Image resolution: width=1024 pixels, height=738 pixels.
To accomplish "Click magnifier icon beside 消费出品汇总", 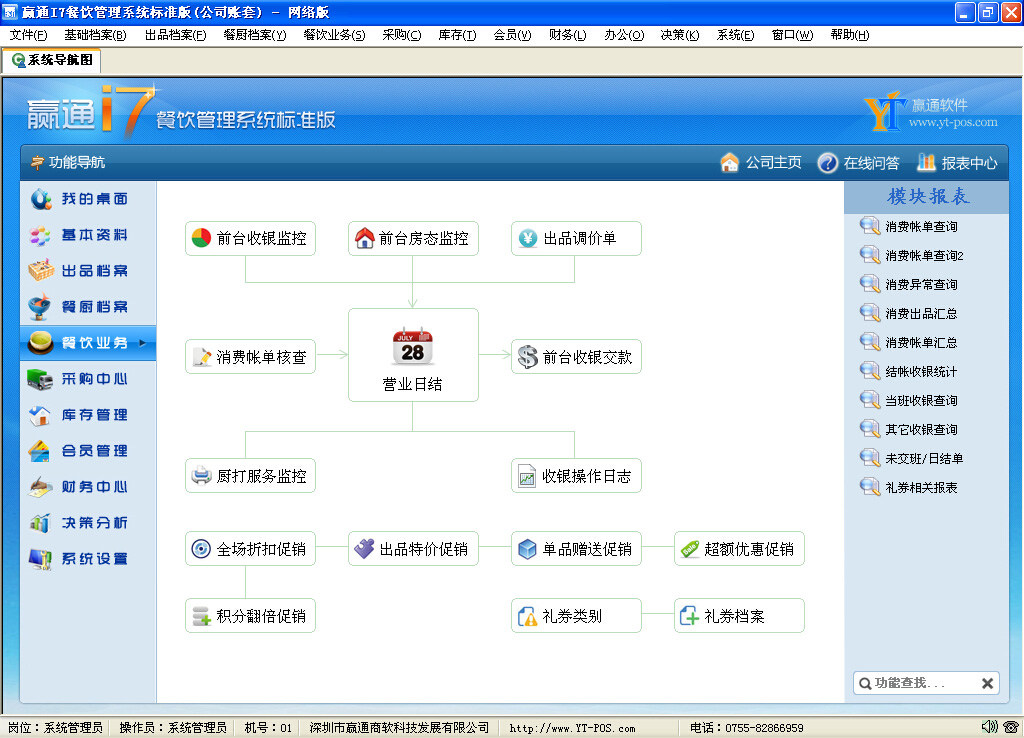I will pyautogui.click(x=870, y=313).
